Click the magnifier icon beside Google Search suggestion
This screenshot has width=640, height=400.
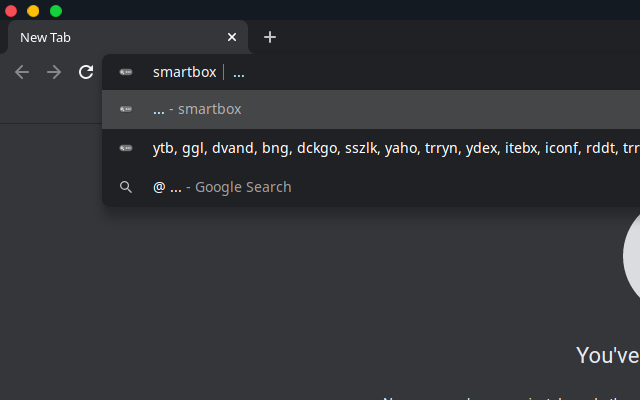coord(126,187)
